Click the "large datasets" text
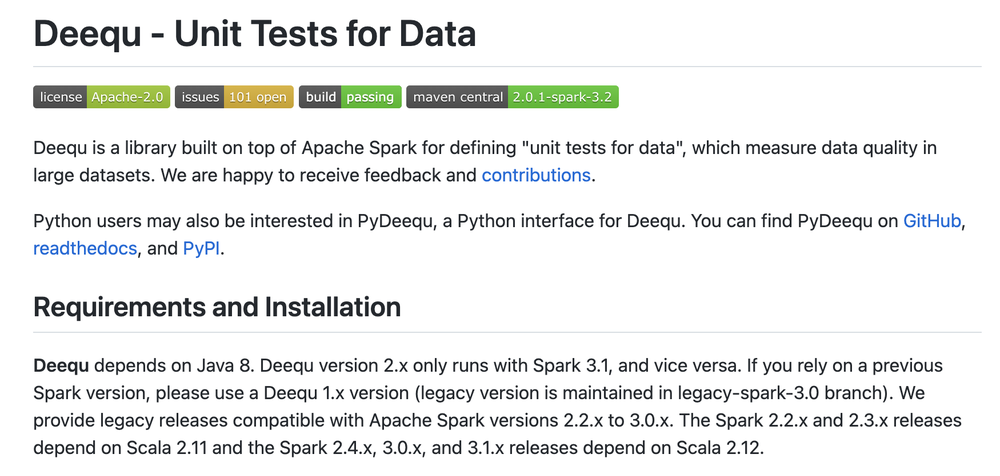The height and width of the screenshot is (476, 1000). coord(94,175)
